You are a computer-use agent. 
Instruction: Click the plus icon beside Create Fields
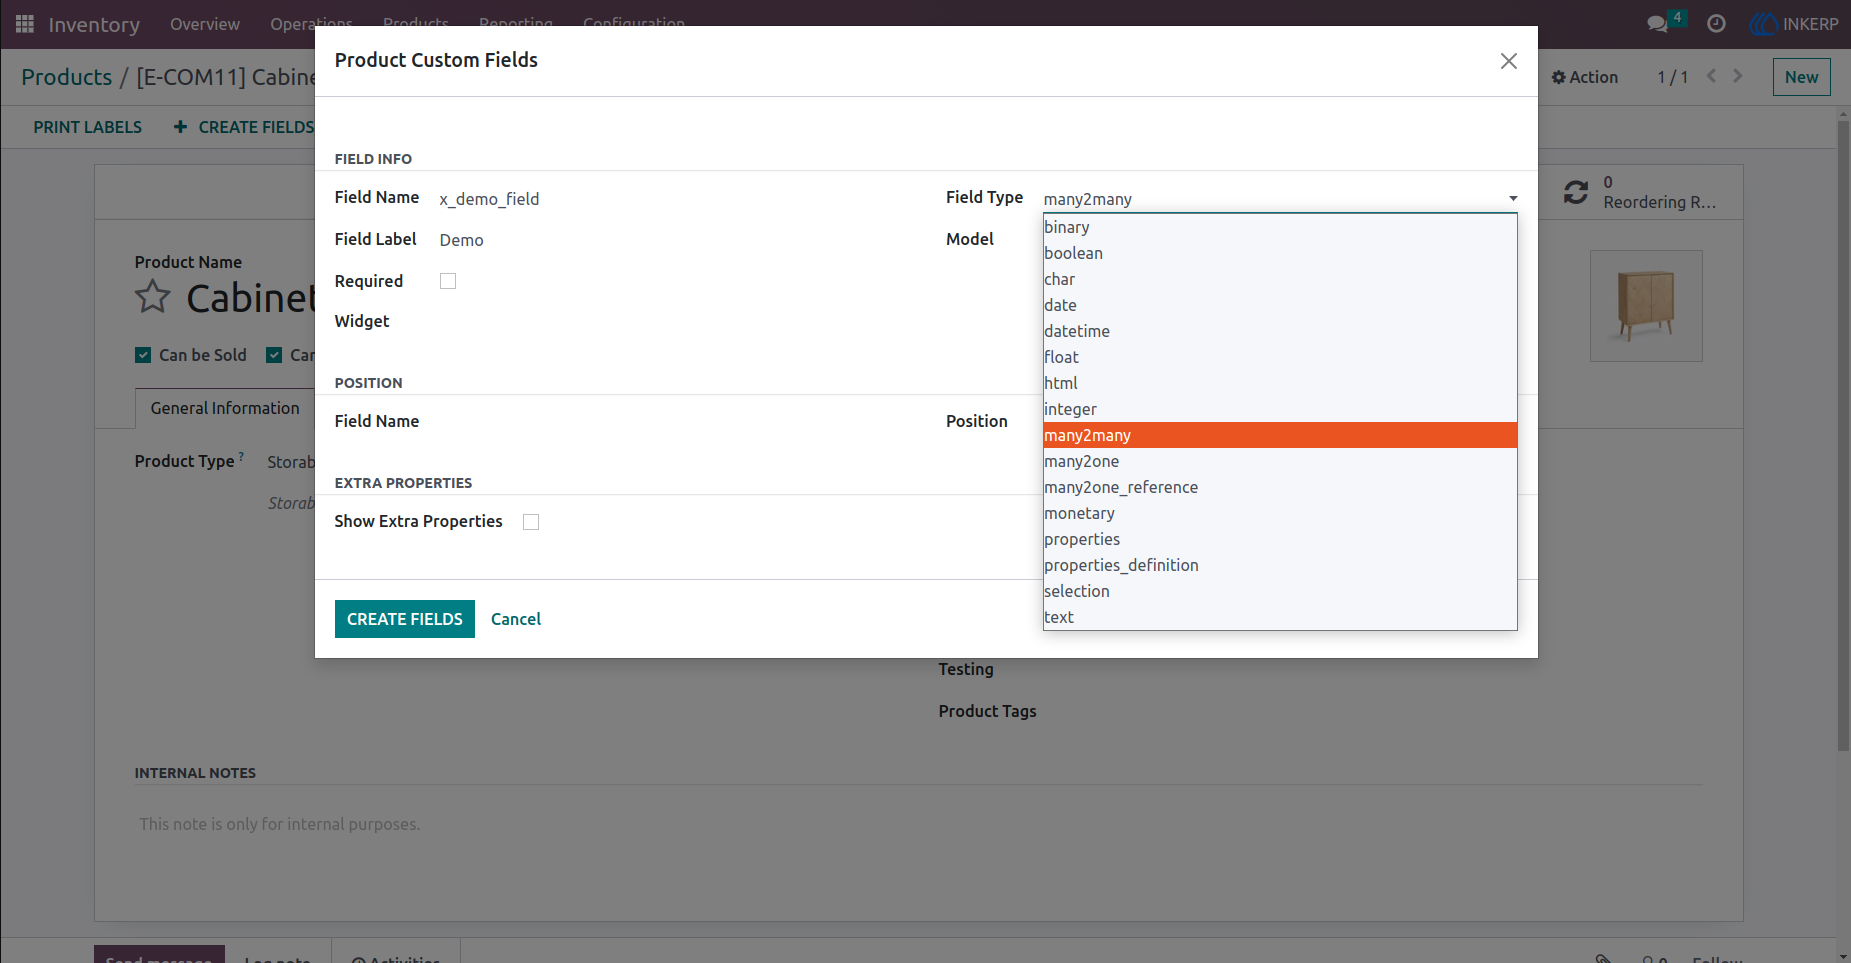(180, 127)
